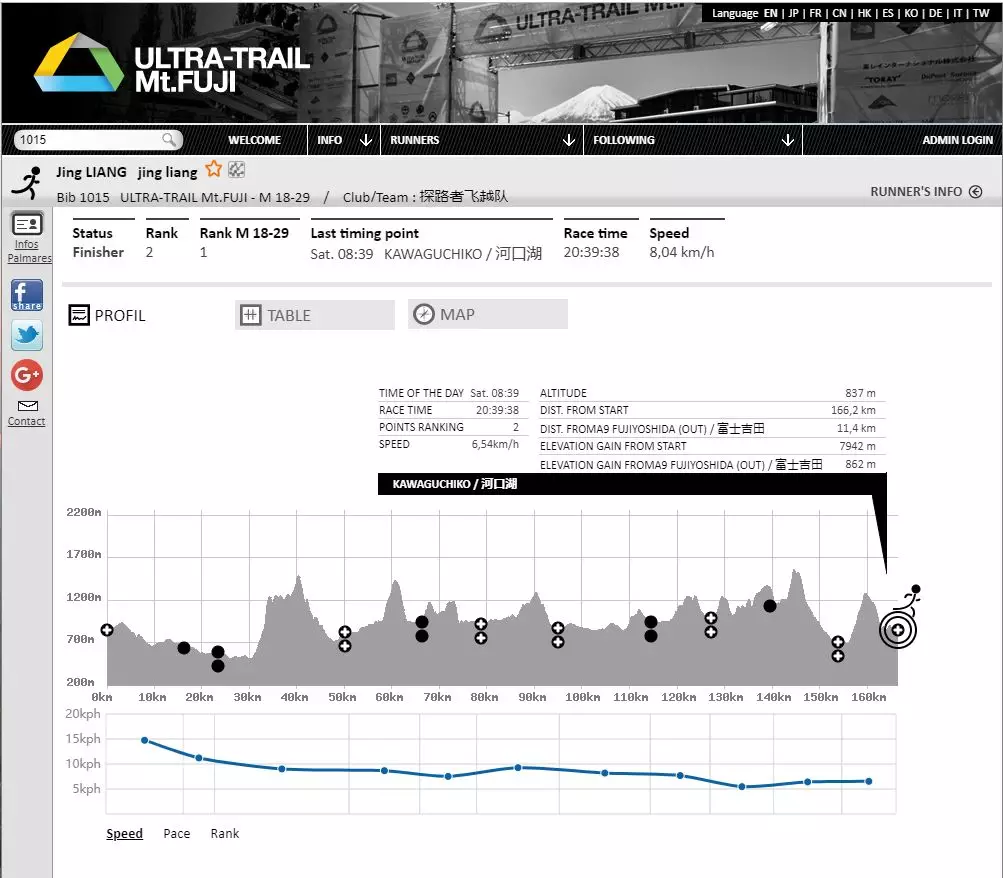Image resolution: width=1003 pixels, height=878 pixels.
Task: Switch language to HK
Action: (864, 13)
